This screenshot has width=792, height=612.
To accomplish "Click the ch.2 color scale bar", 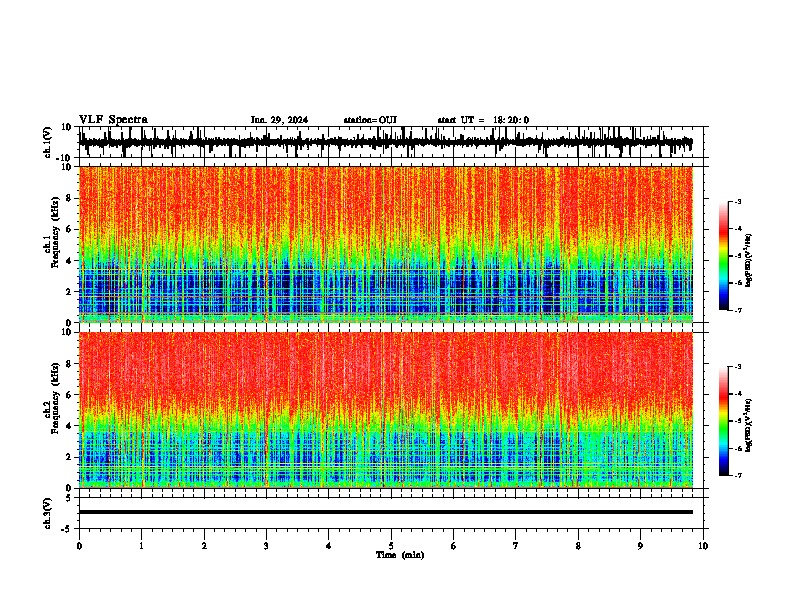I will 723,421.
